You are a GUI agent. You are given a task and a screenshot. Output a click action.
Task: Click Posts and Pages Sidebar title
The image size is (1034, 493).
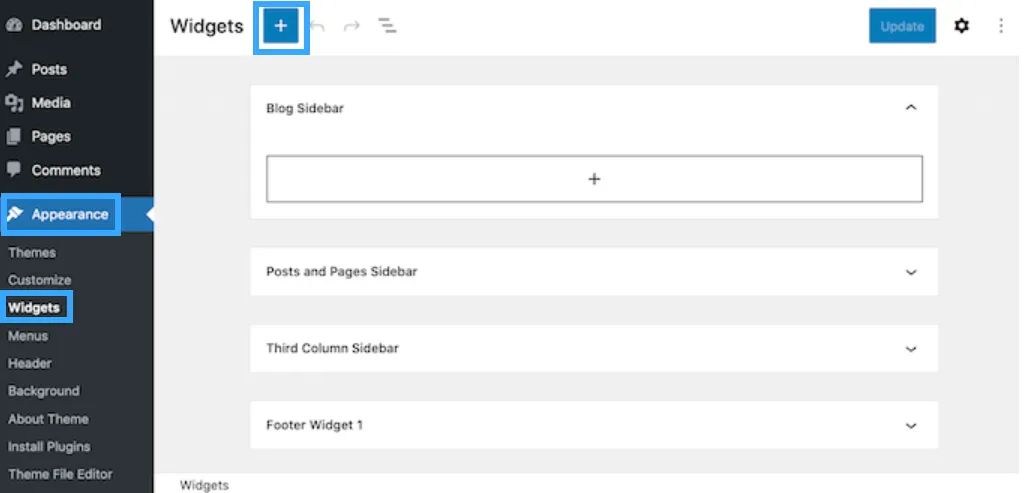click(x=342, y=272)
